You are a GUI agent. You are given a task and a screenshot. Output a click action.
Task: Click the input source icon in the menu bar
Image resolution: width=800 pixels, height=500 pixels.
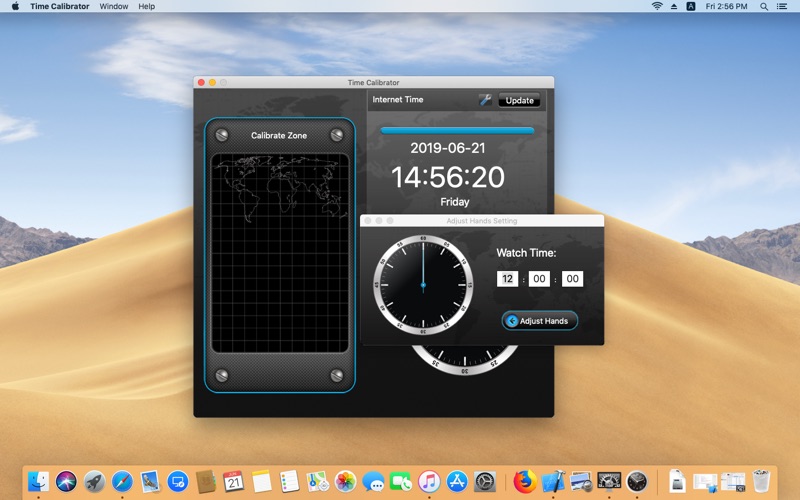click(x=691, y=6)
